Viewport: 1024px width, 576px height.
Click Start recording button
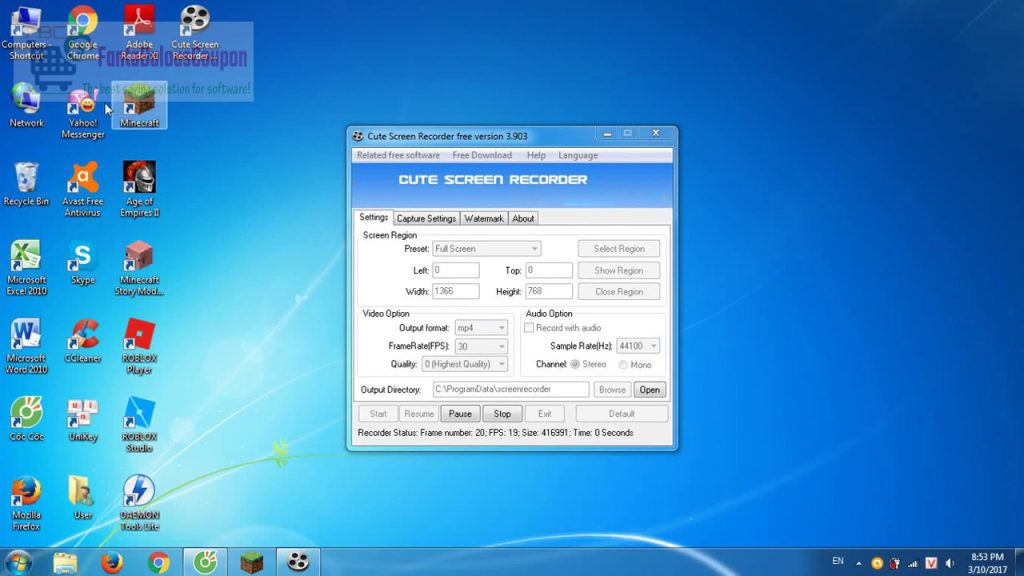click(x=378, y=414)
